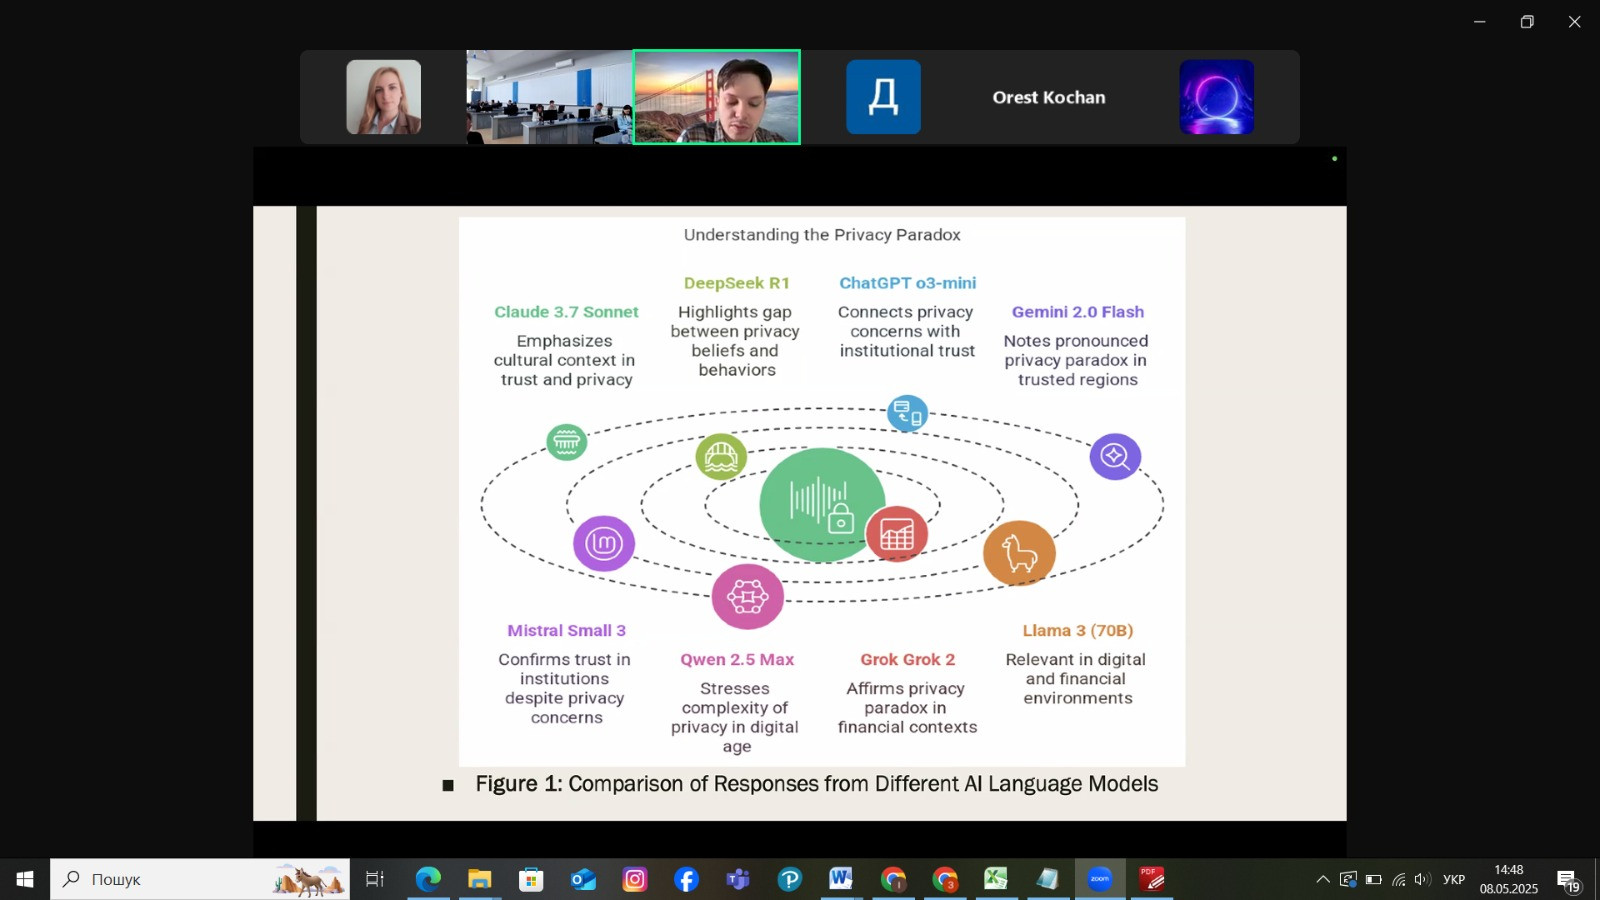The image size is (1600, 900).
Task: Select the classroom participant video thumbnail
Action: pyautogui.click(x=549, y=97)
